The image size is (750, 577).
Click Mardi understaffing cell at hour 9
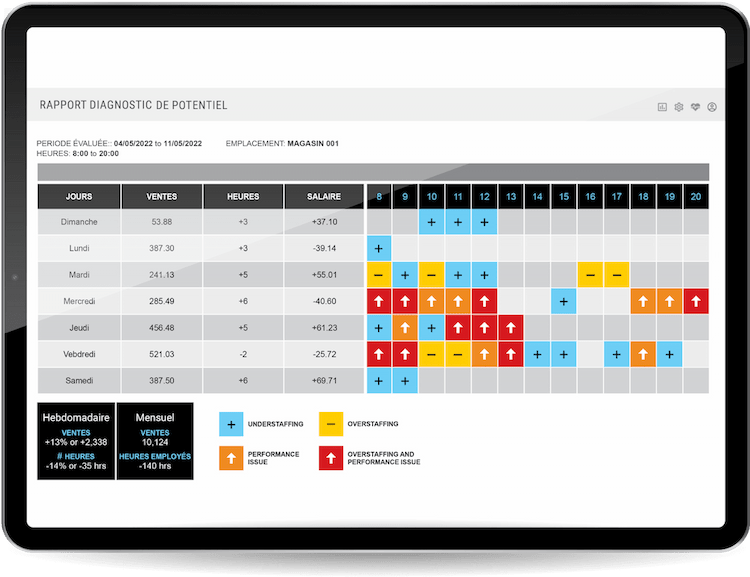(405, 275)
